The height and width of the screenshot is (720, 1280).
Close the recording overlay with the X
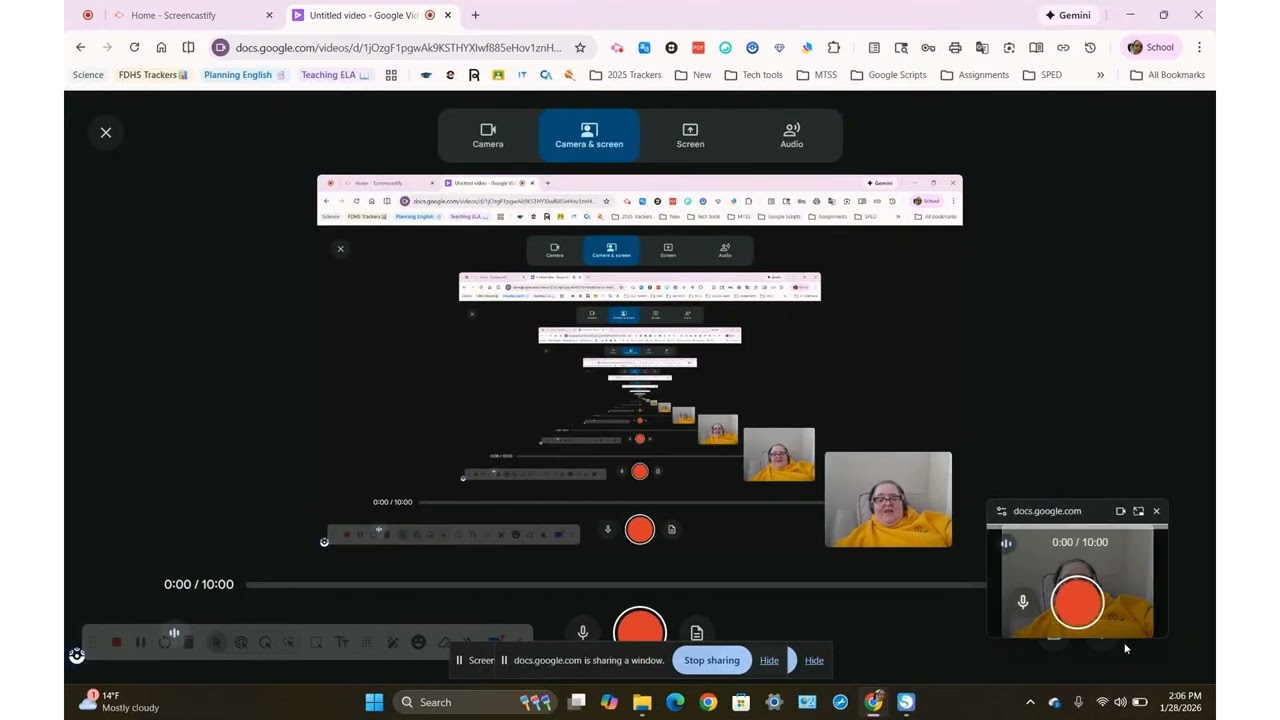pyautogui.click(x=106, y=132)
